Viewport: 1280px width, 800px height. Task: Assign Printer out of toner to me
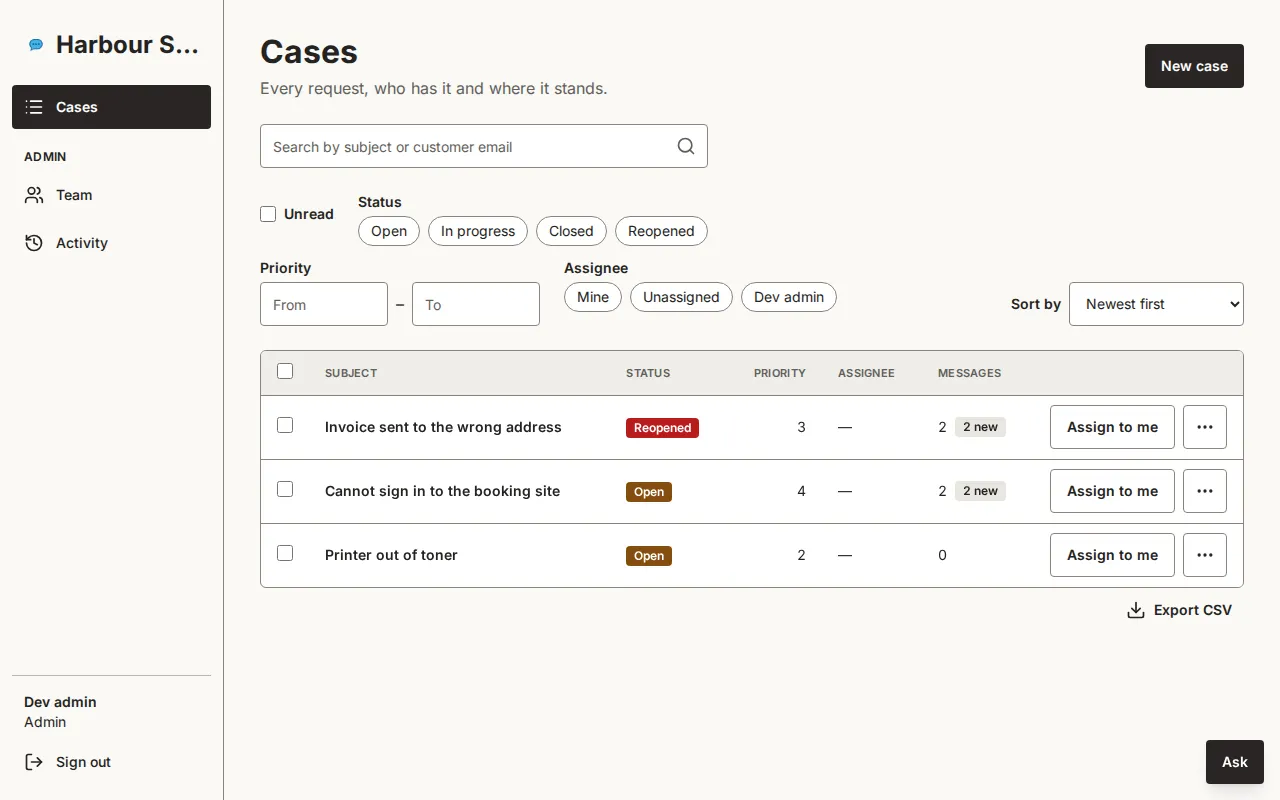tap(1112, 555)
